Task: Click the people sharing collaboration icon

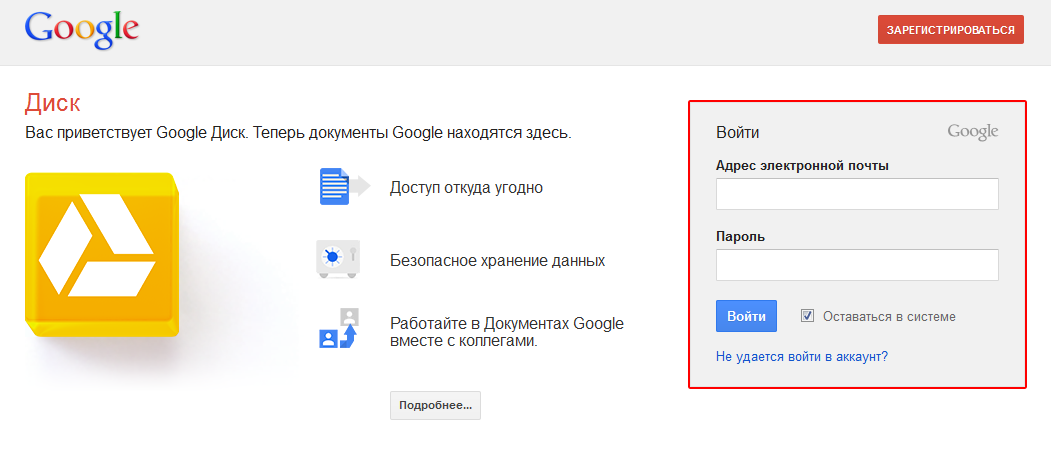Action: (x=339, y=328)
